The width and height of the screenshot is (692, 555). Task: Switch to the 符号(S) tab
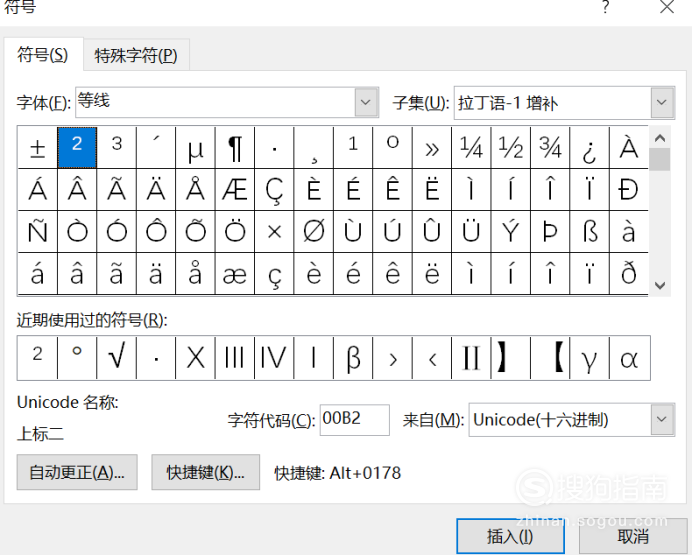click(43, 55)
